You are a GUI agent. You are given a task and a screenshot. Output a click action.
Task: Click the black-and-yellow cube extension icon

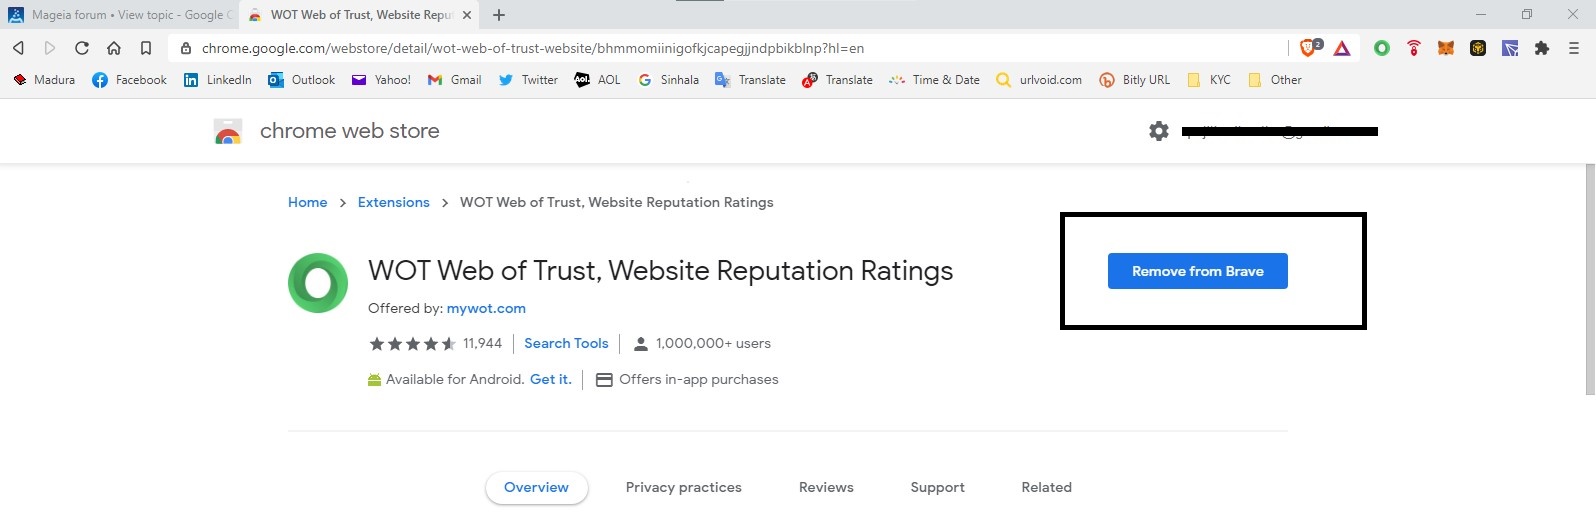click(1478, 48)
